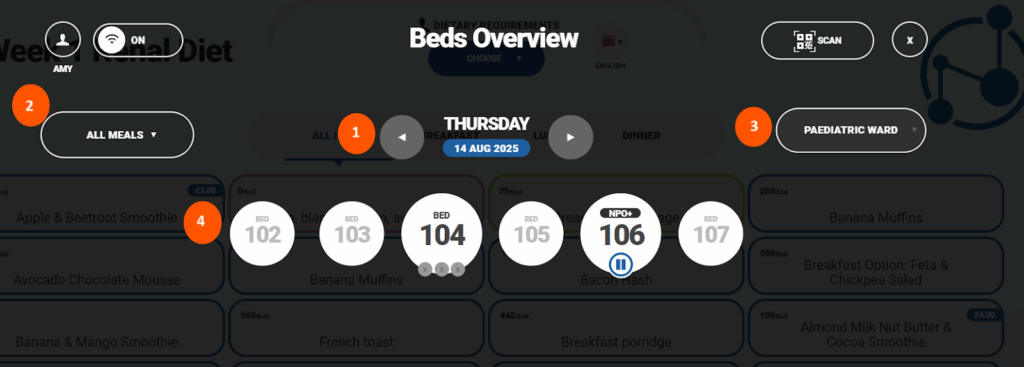The image size is (1024, 367).
Task: Click the first x marker under bed 104
Action: [425, 268]
